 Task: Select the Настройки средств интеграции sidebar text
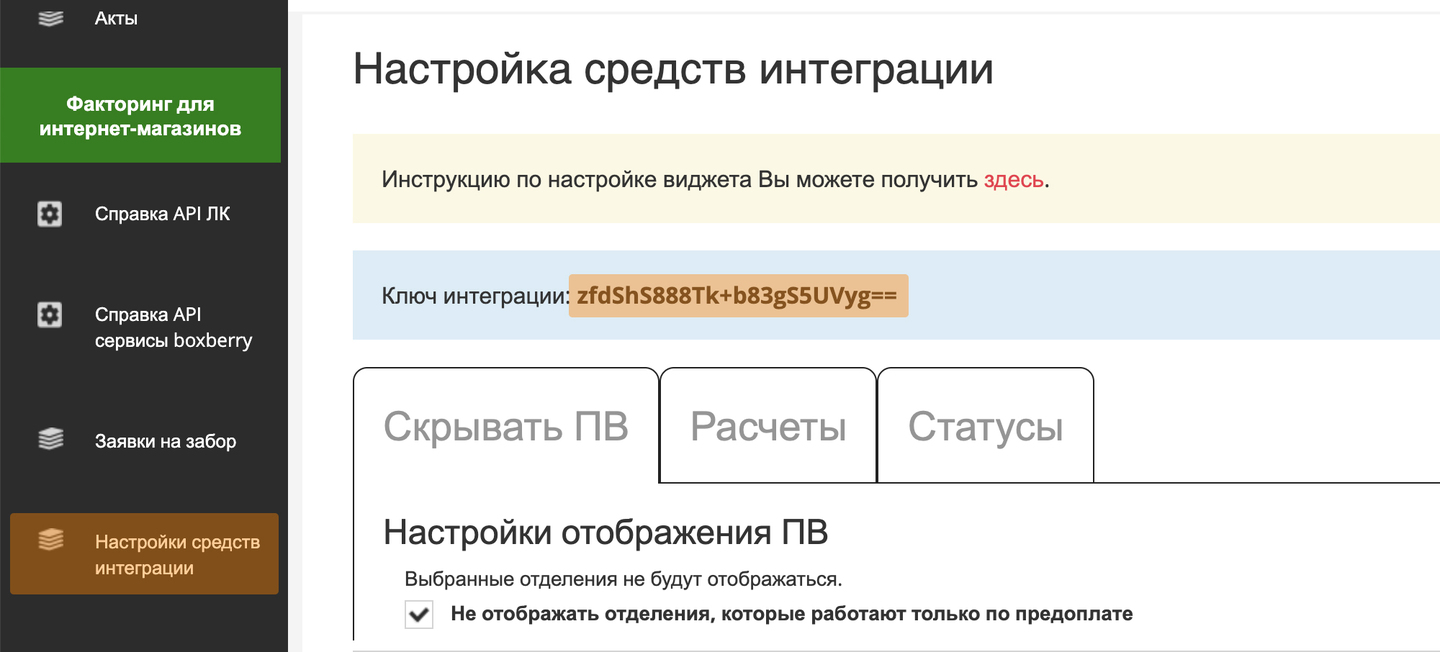(177, 555)
